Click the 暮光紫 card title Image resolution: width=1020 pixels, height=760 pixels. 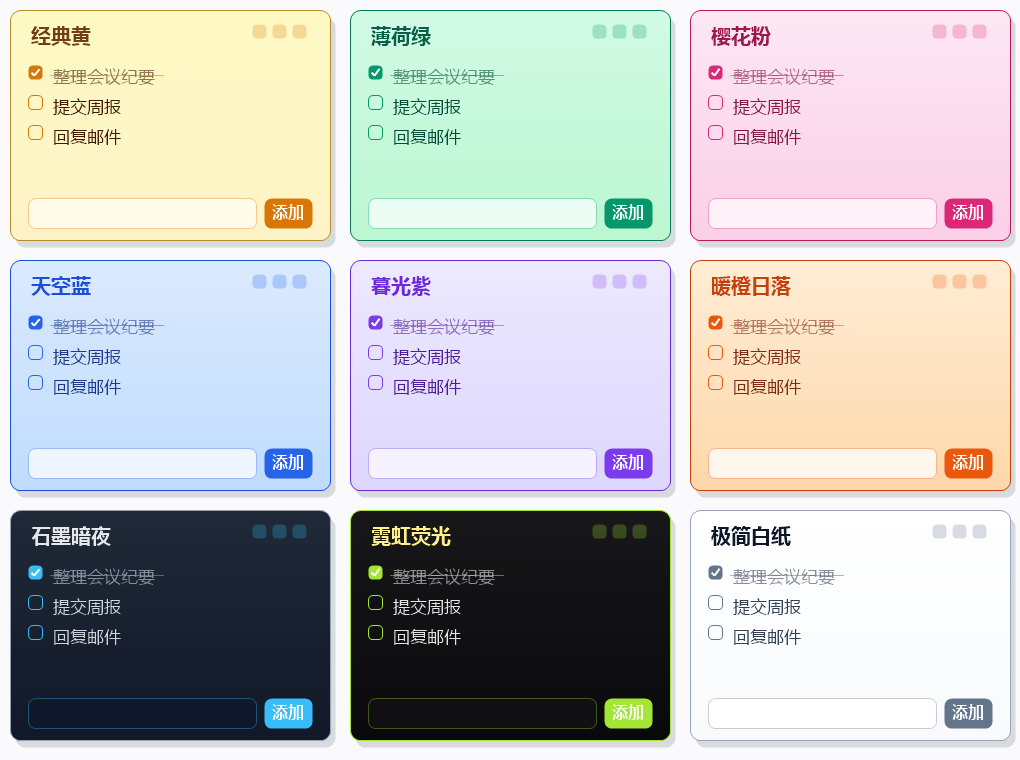[401, 286]
